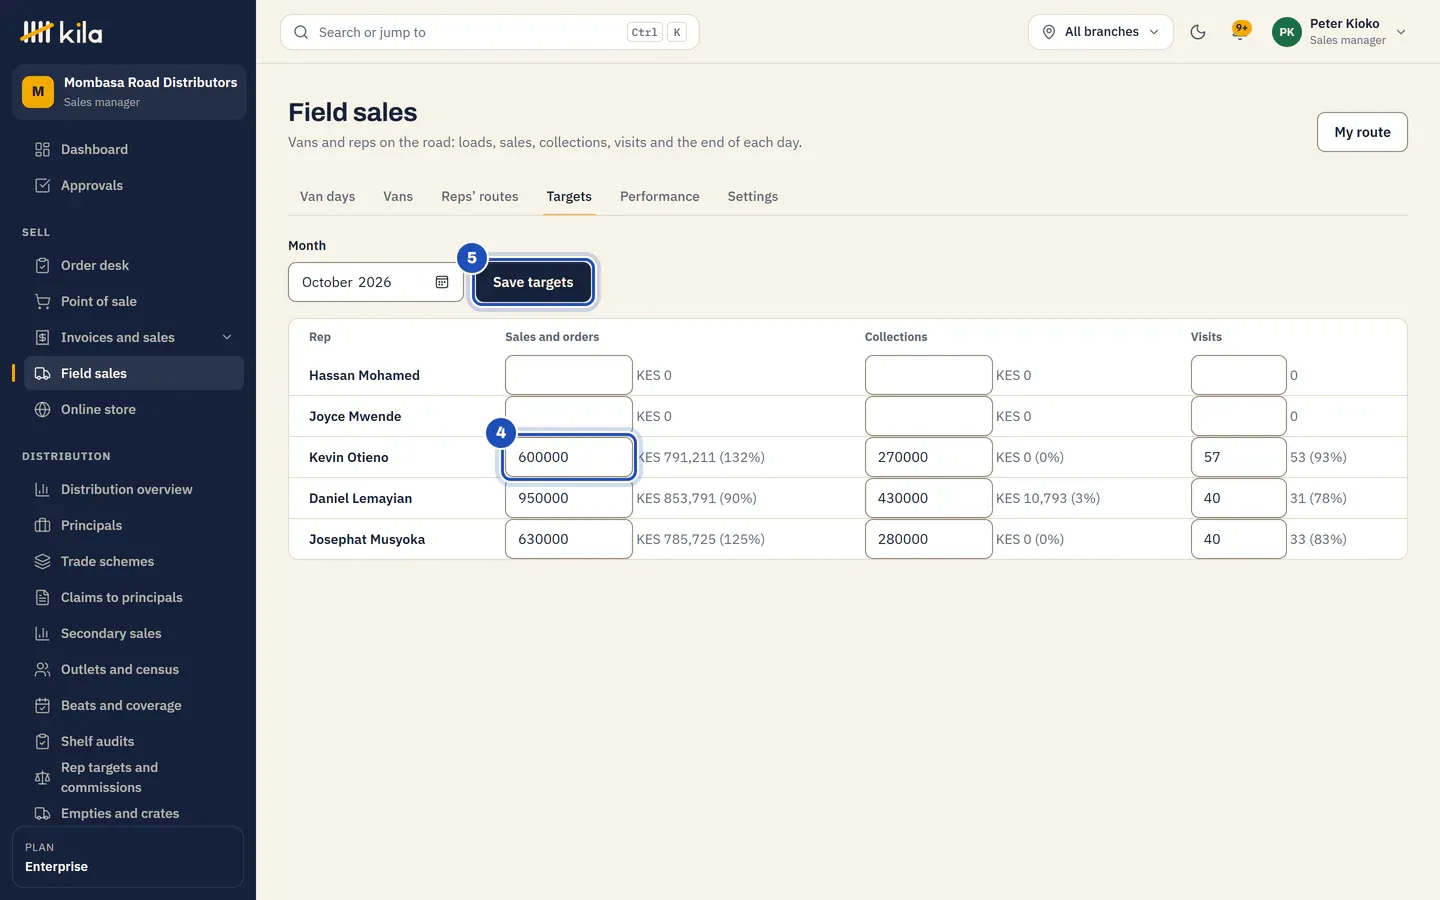Image resolution: width=1440 pixels, height=900 pixels.
Task: Click the Online store globe icon
Action: [42, 409]
